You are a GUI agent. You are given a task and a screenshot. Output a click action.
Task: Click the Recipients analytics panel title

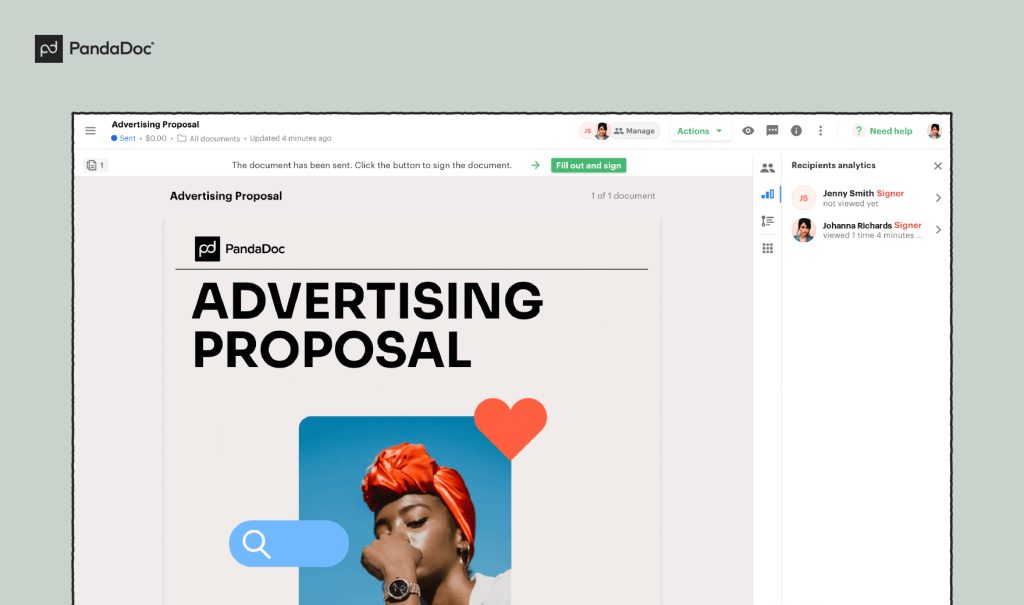pyautogui.click(x=833, y=165)
